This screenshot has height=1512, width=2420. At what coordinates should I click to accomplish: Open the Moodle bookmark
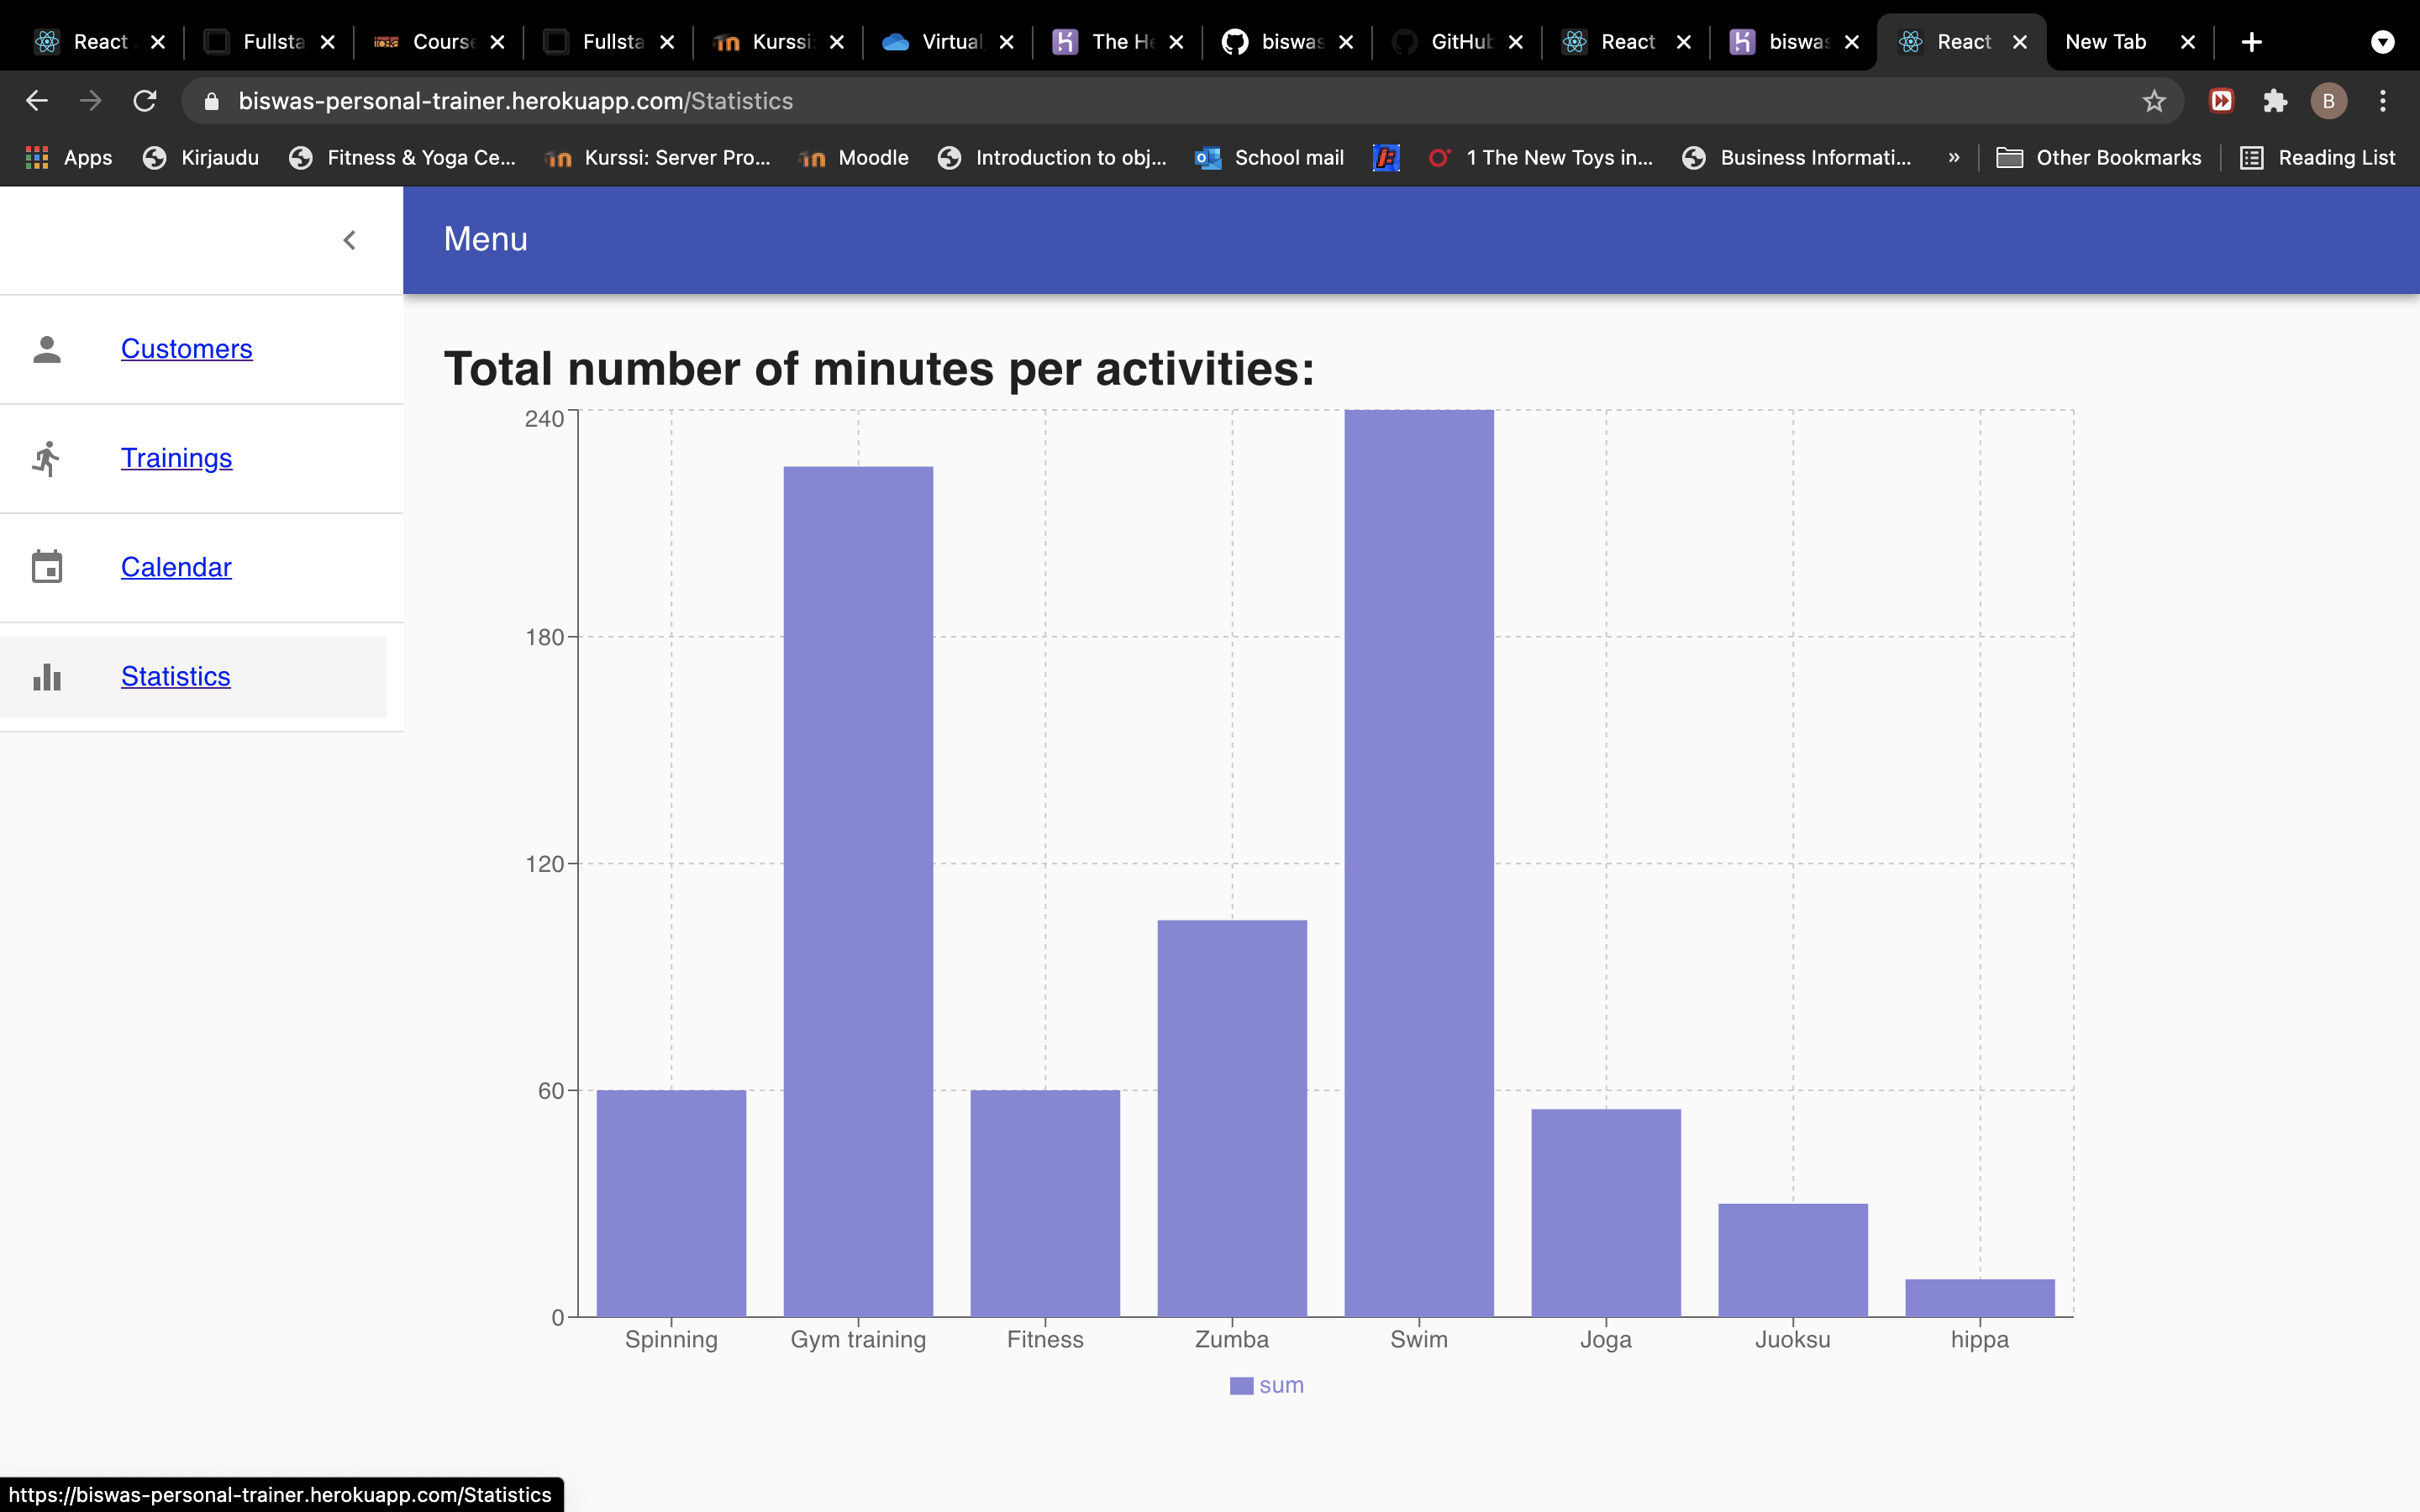(x=855, y=157)
